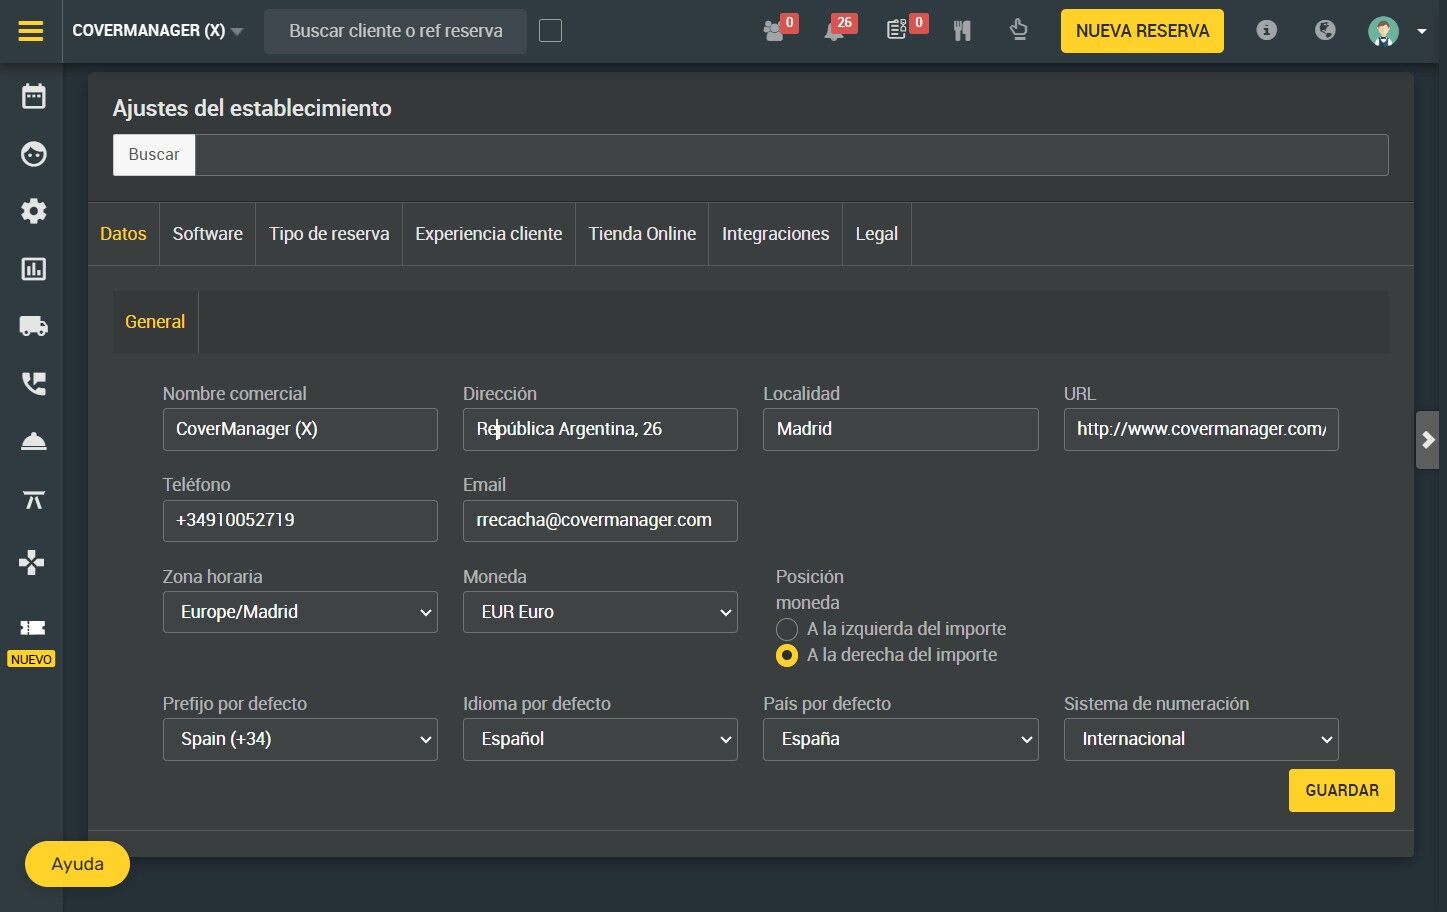The height and width of the screenshot is (912, 1447).
Task: Open the Sistema de numeración dropdown
Action: point(1201,739)
